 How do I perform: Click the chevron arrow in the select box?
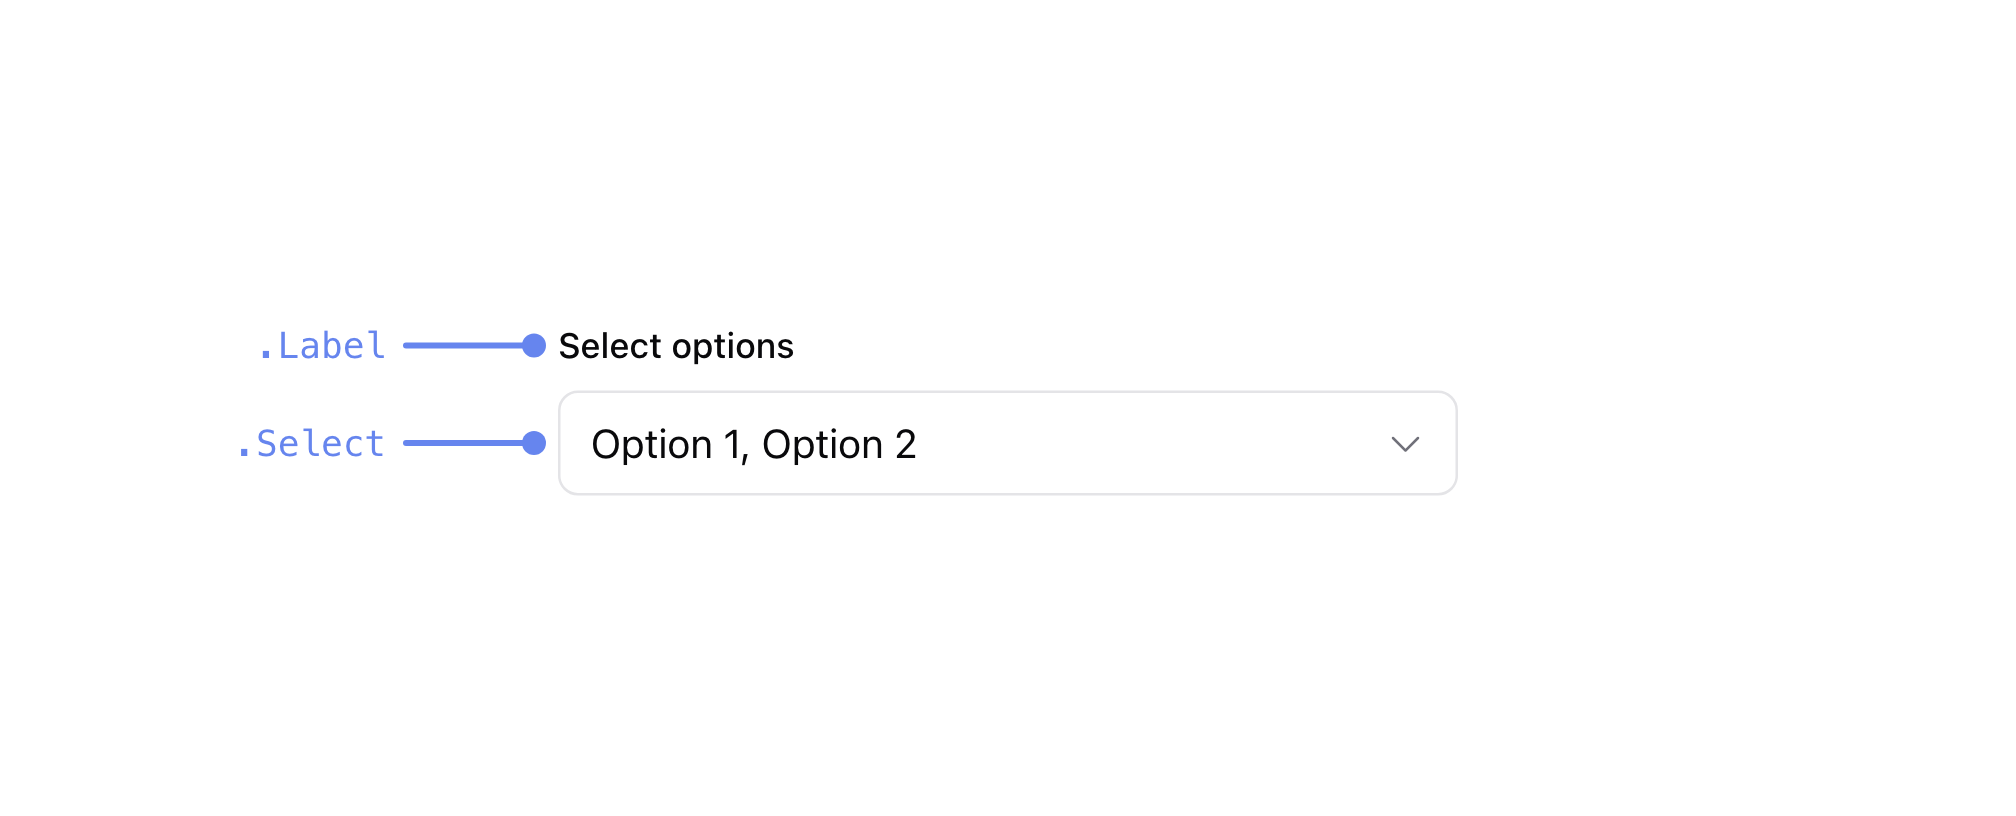[1405, 444]
